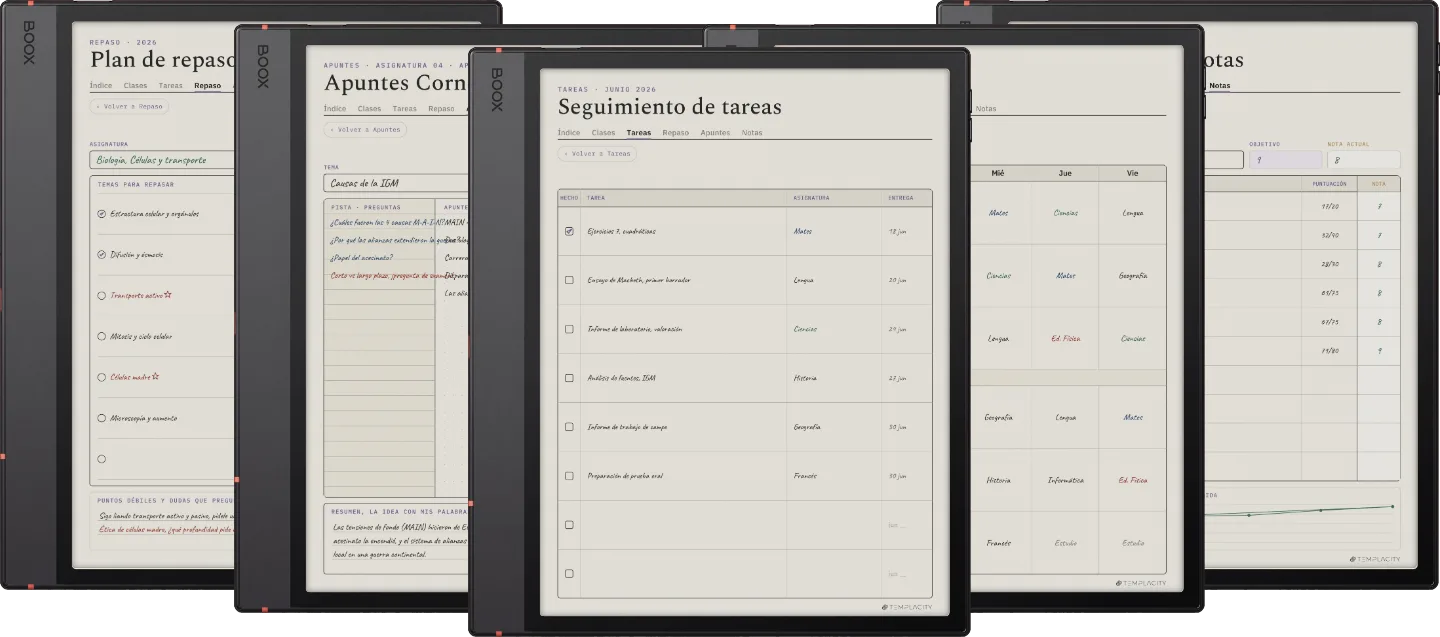
Task: Click the Volver a Apuntes button
Action: (x=365, y=130)
